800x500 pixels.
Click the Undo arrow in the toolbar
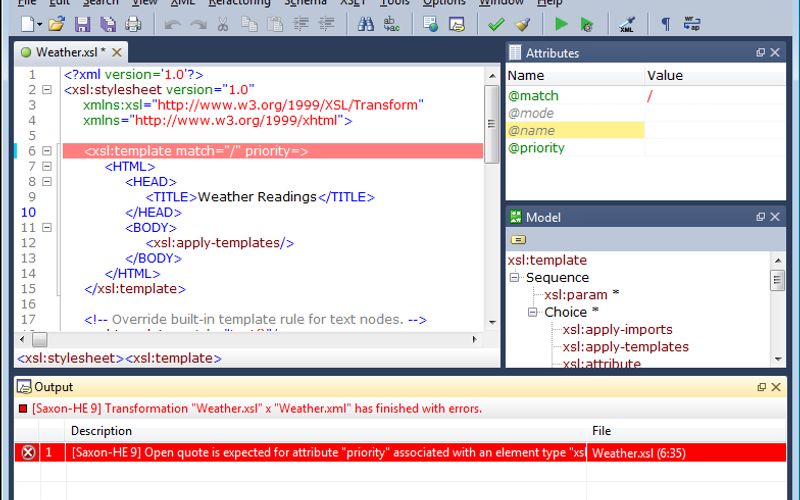(x=172, y=24)
